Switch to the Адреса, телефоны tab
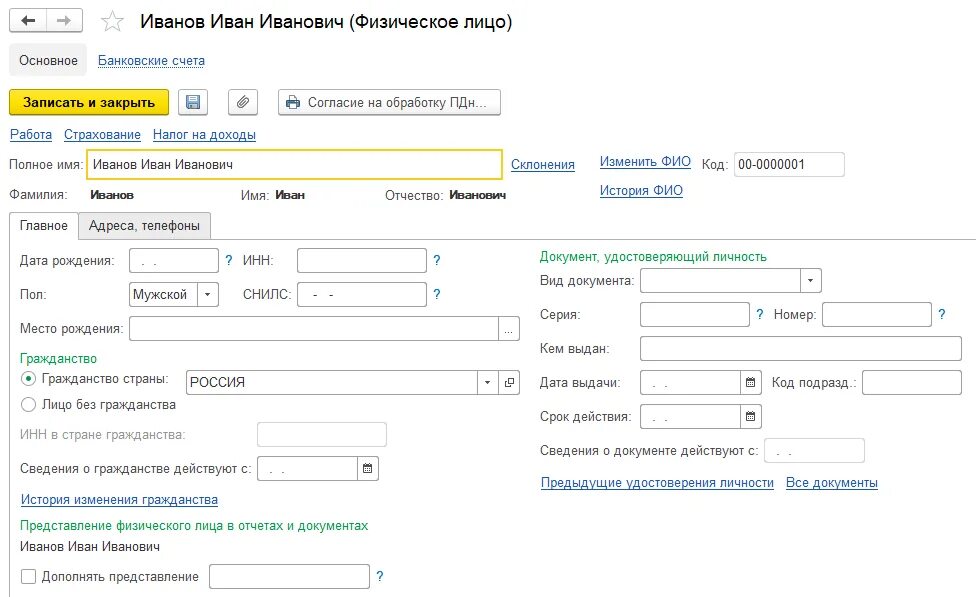The image size is (976, 597). (x=144, y=225)
